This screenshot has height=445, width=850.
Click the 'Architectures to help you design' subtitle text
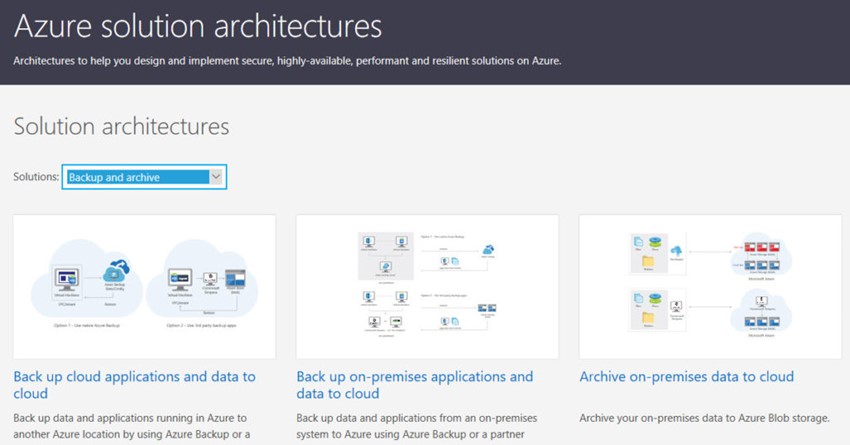pos(287,61)
